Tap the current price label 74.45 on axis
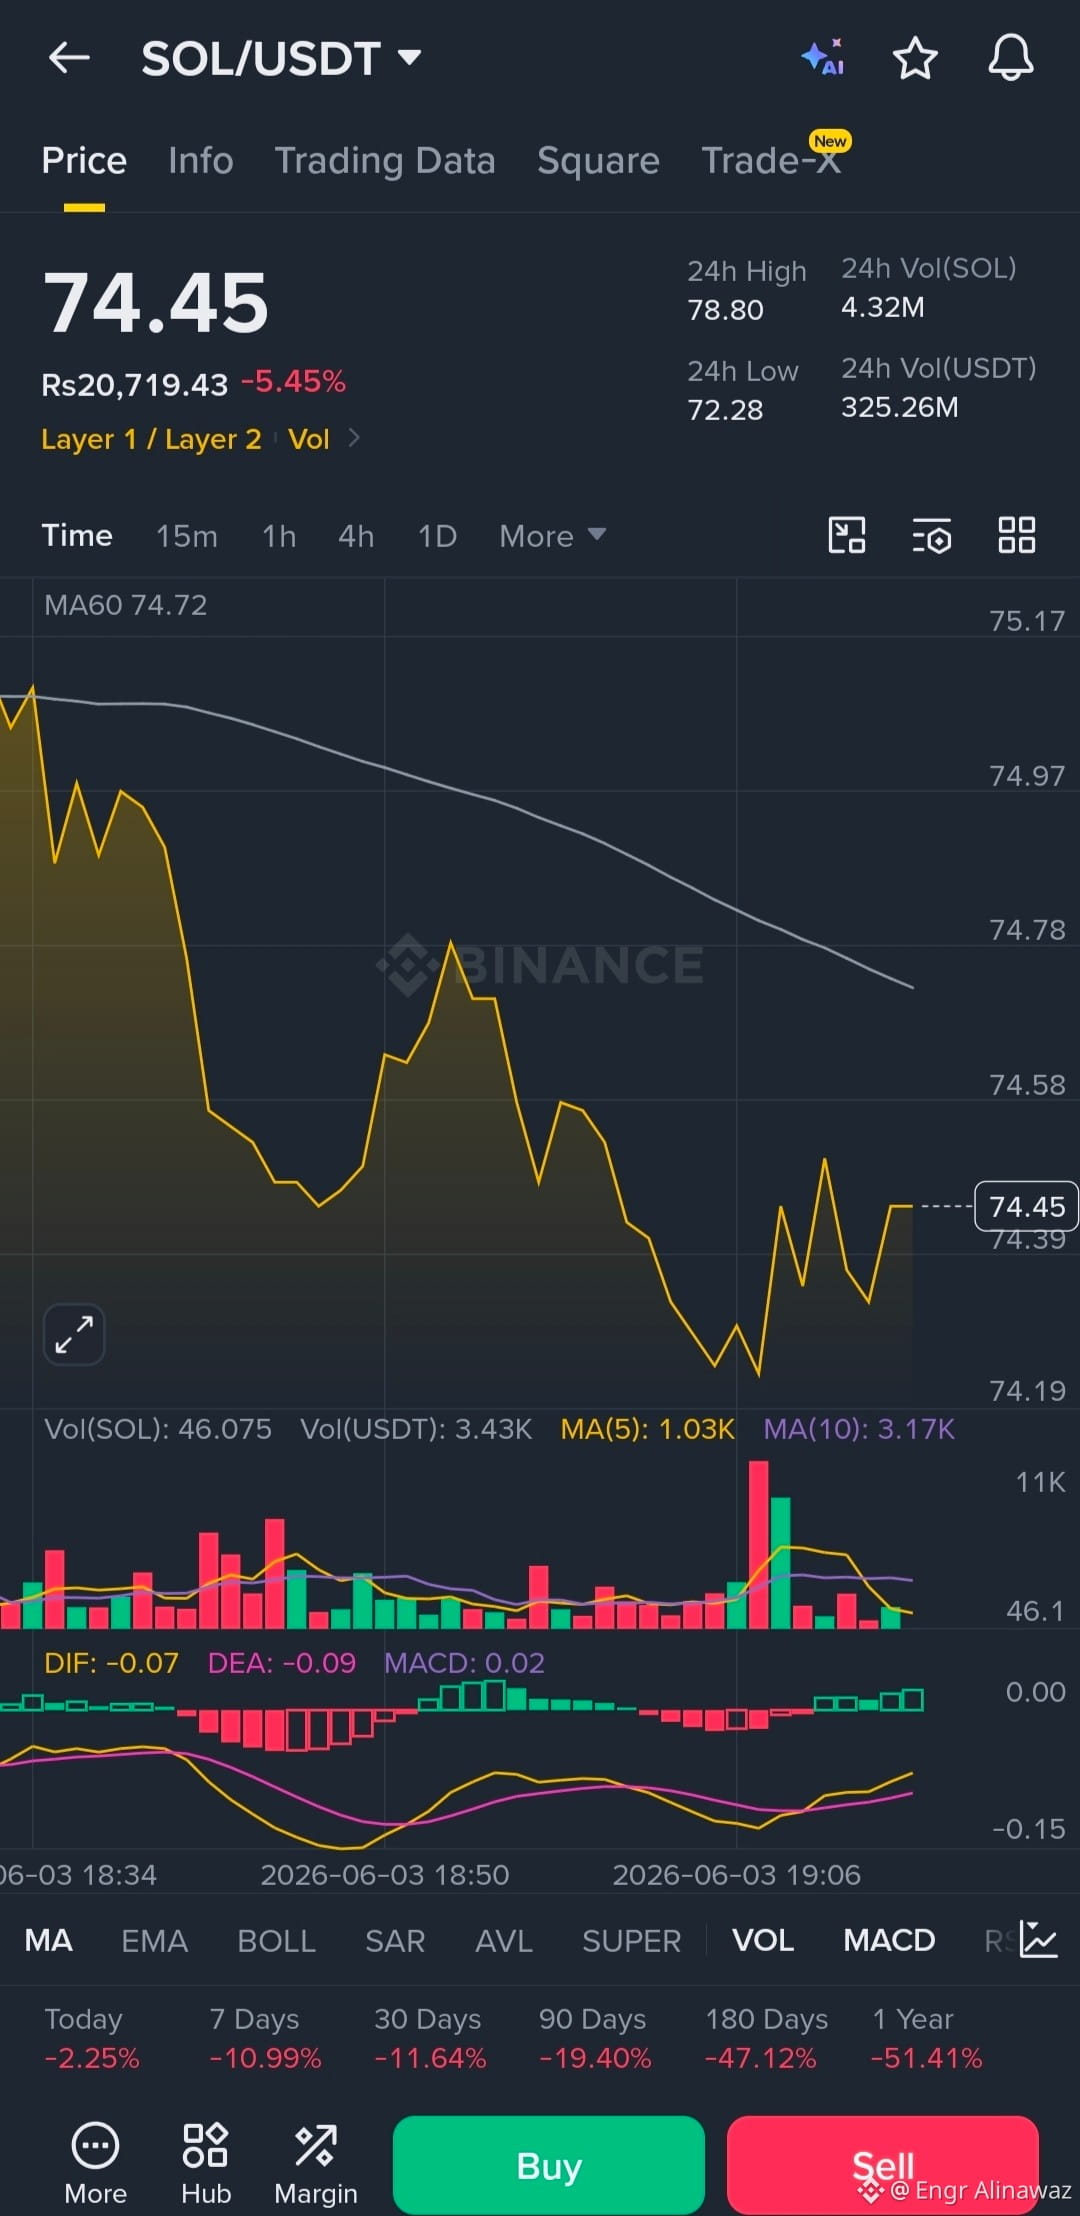1080x2216 pixels. (x=1026, y=1206)
